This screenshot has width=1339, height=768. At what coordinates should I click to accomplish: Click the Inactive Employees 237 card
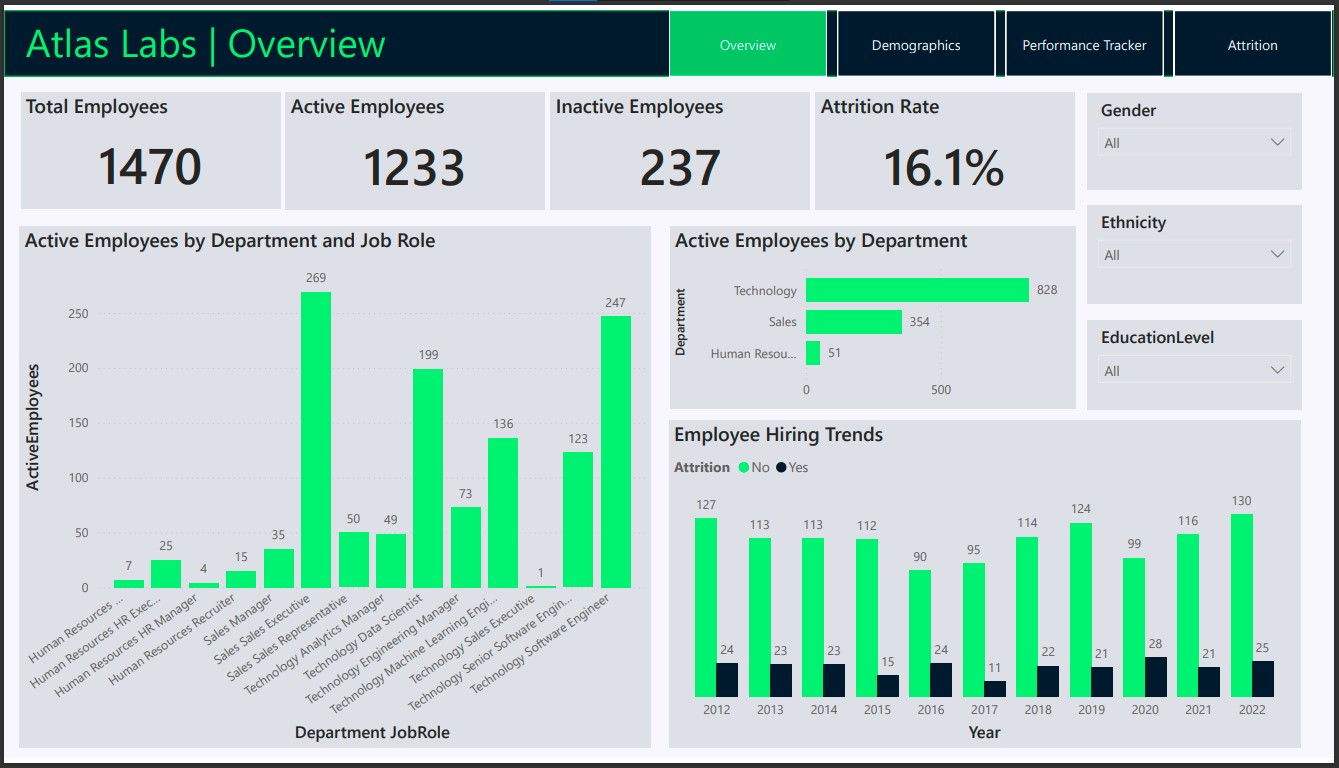(x=679, y=151)
